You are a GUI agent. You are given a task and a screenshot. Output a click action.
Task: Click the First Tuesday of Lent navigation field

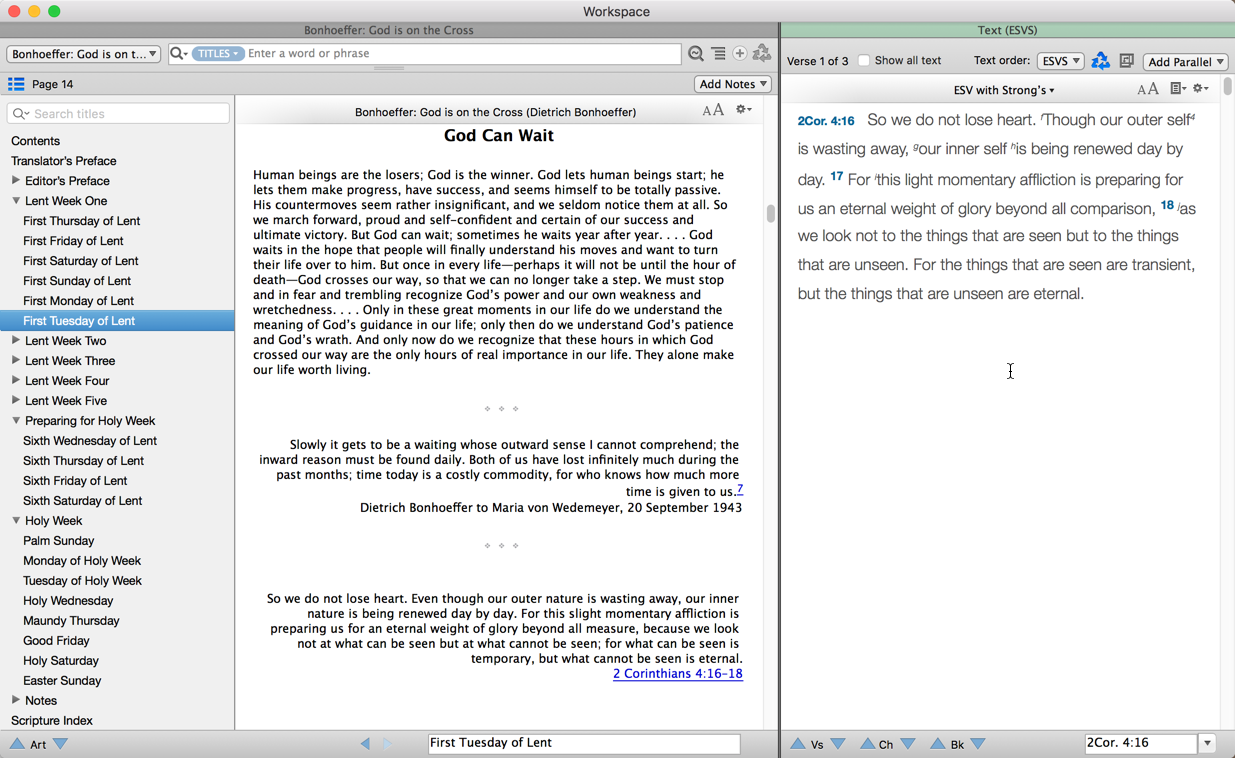pyautogui.click(x=584, y=743)
